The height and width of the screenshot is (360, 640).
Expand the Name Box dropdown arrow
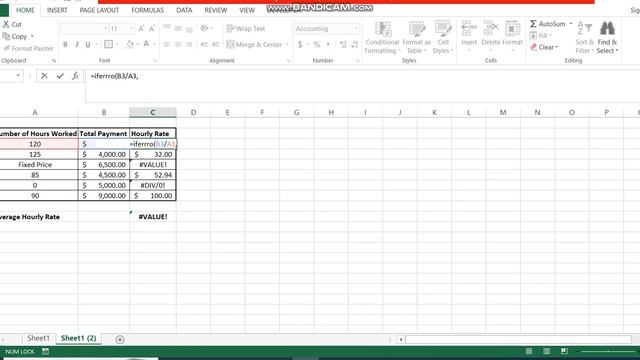[18, 76]
